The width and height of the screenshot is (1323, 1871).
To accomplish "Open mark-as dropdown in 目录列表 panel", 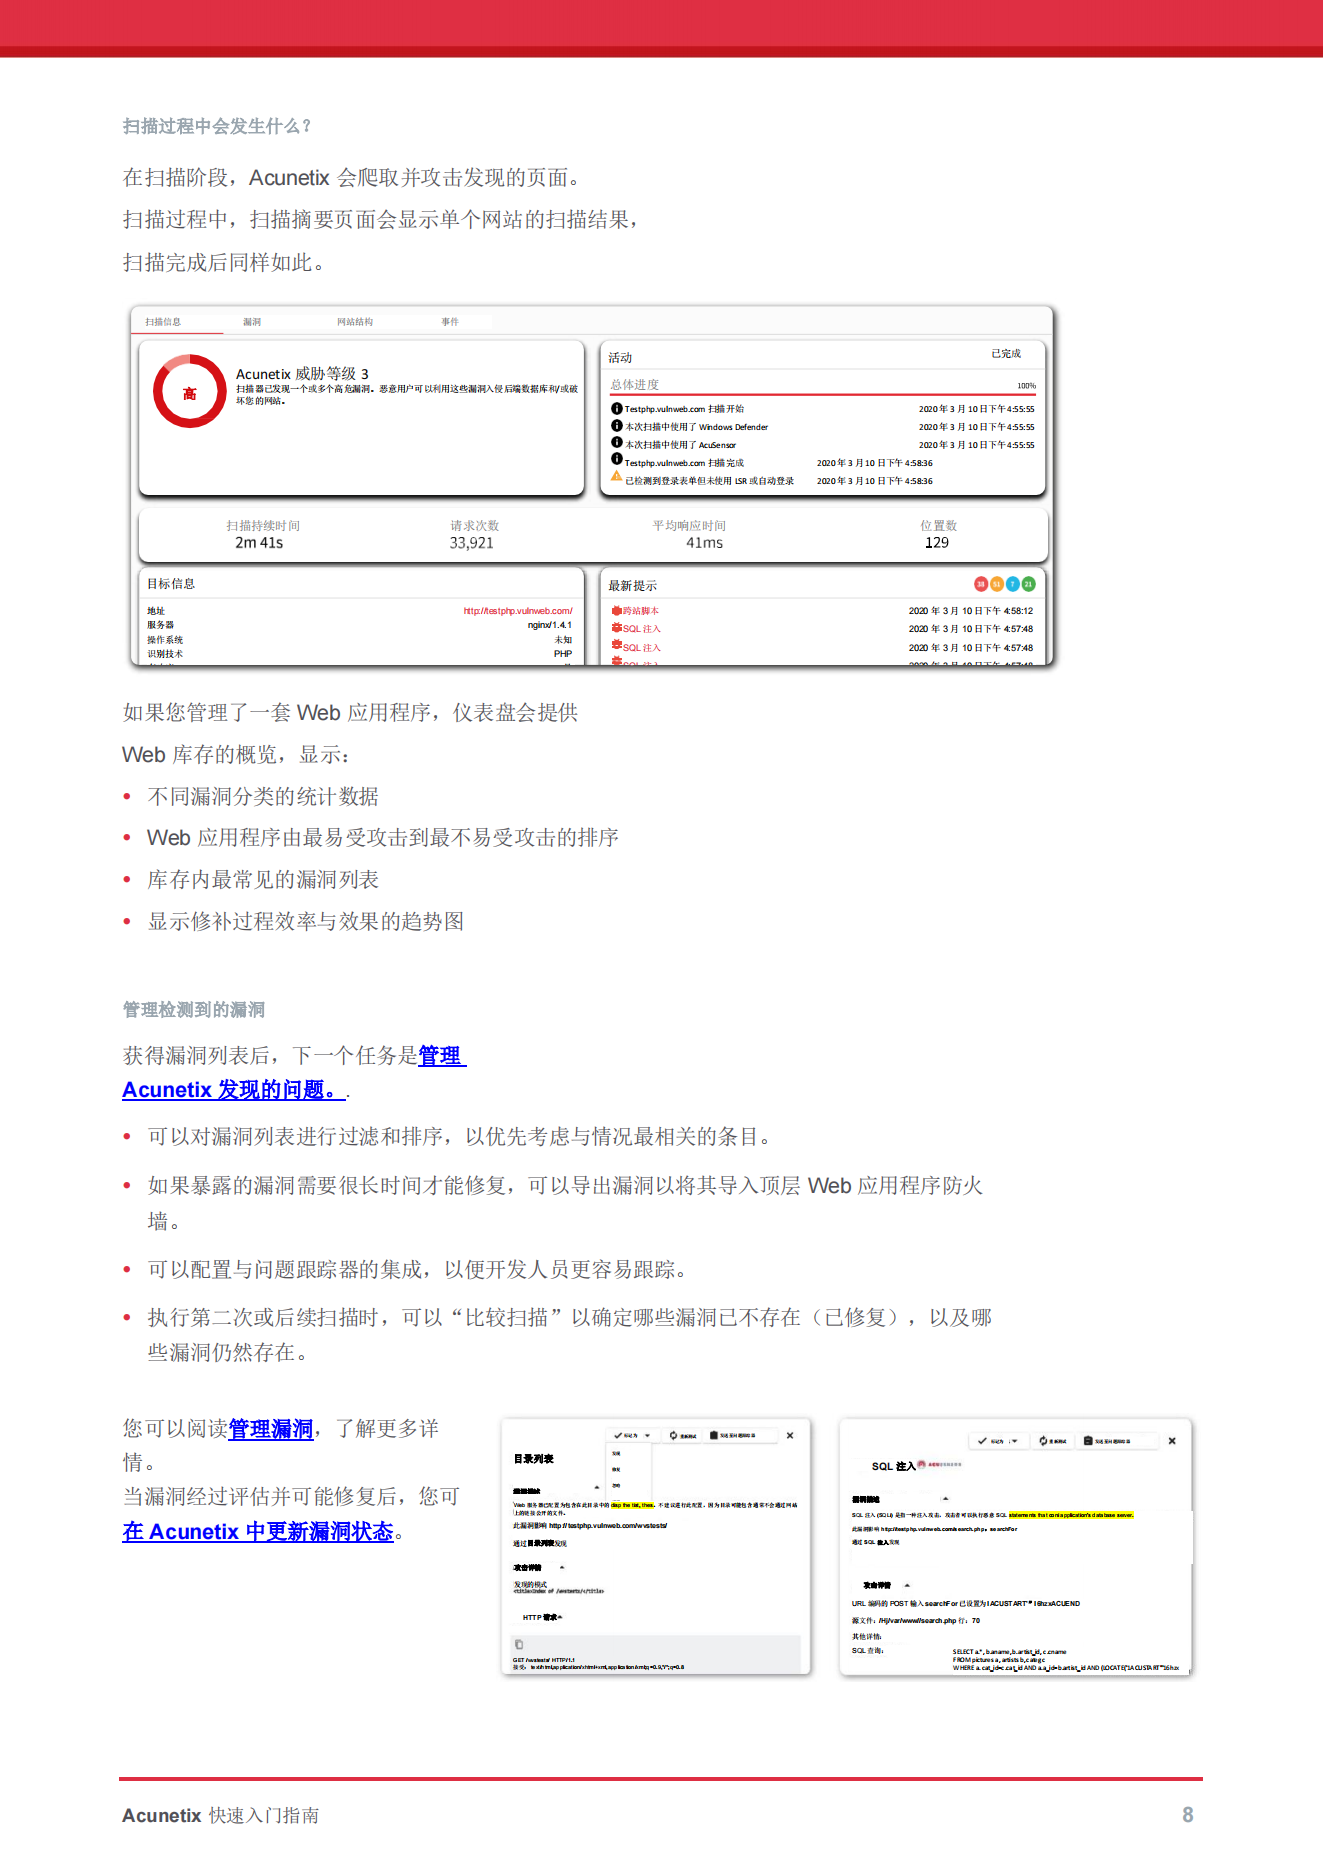I will pos(632,1435).
